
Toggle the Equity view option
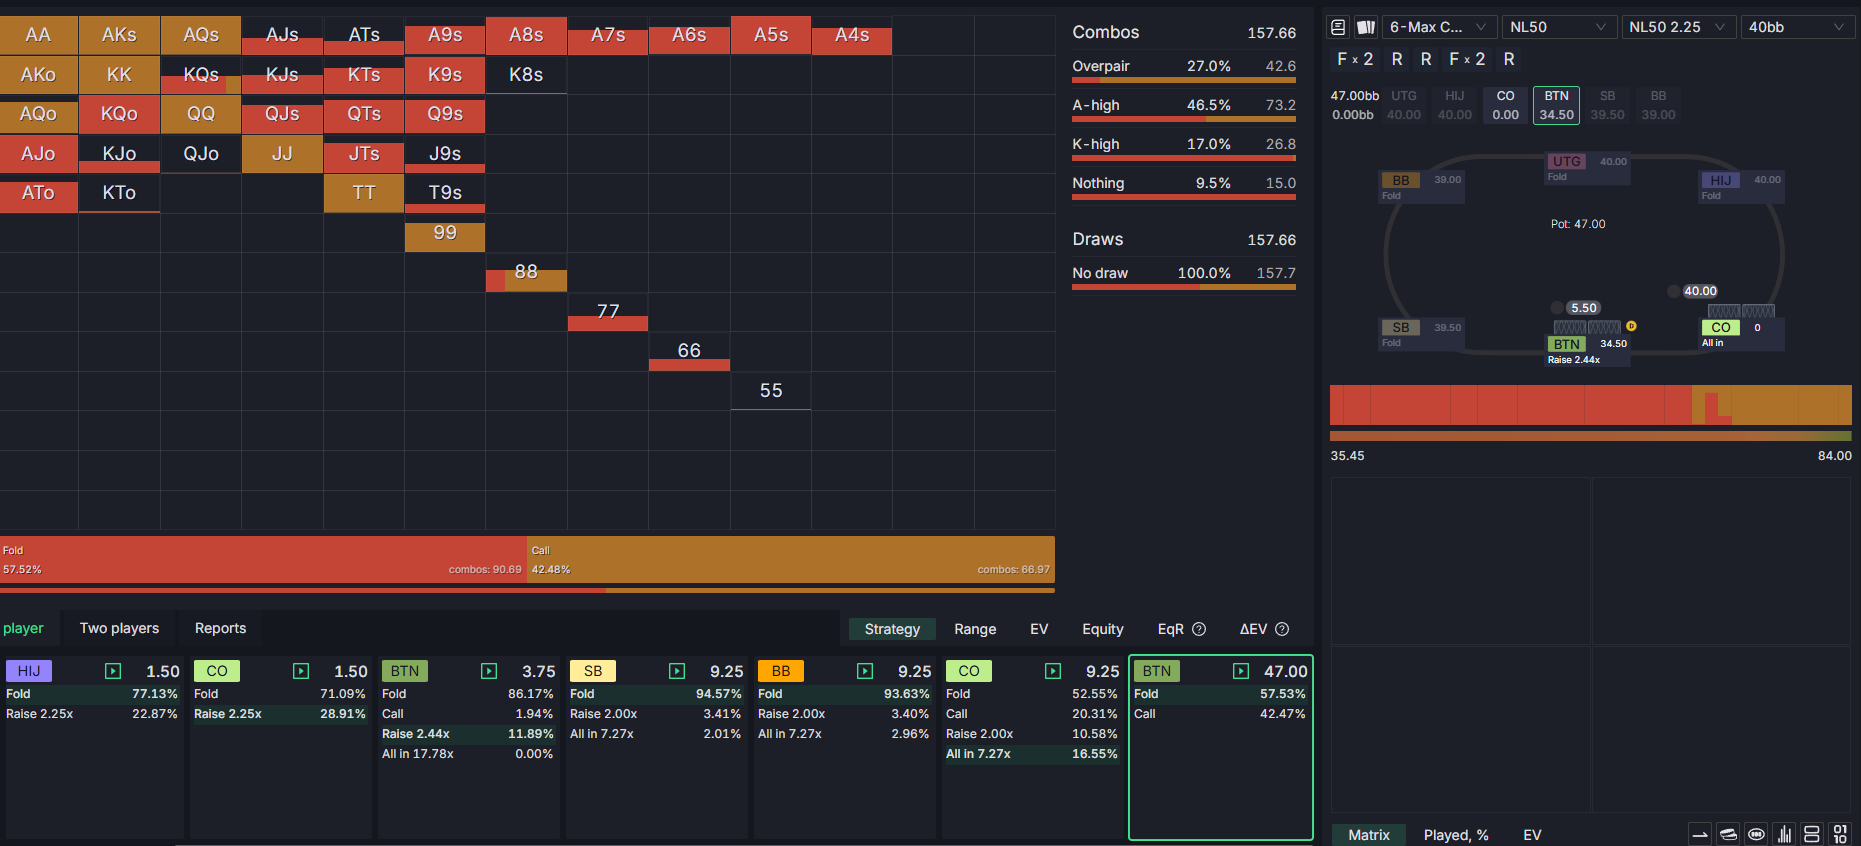(1102, 629)
